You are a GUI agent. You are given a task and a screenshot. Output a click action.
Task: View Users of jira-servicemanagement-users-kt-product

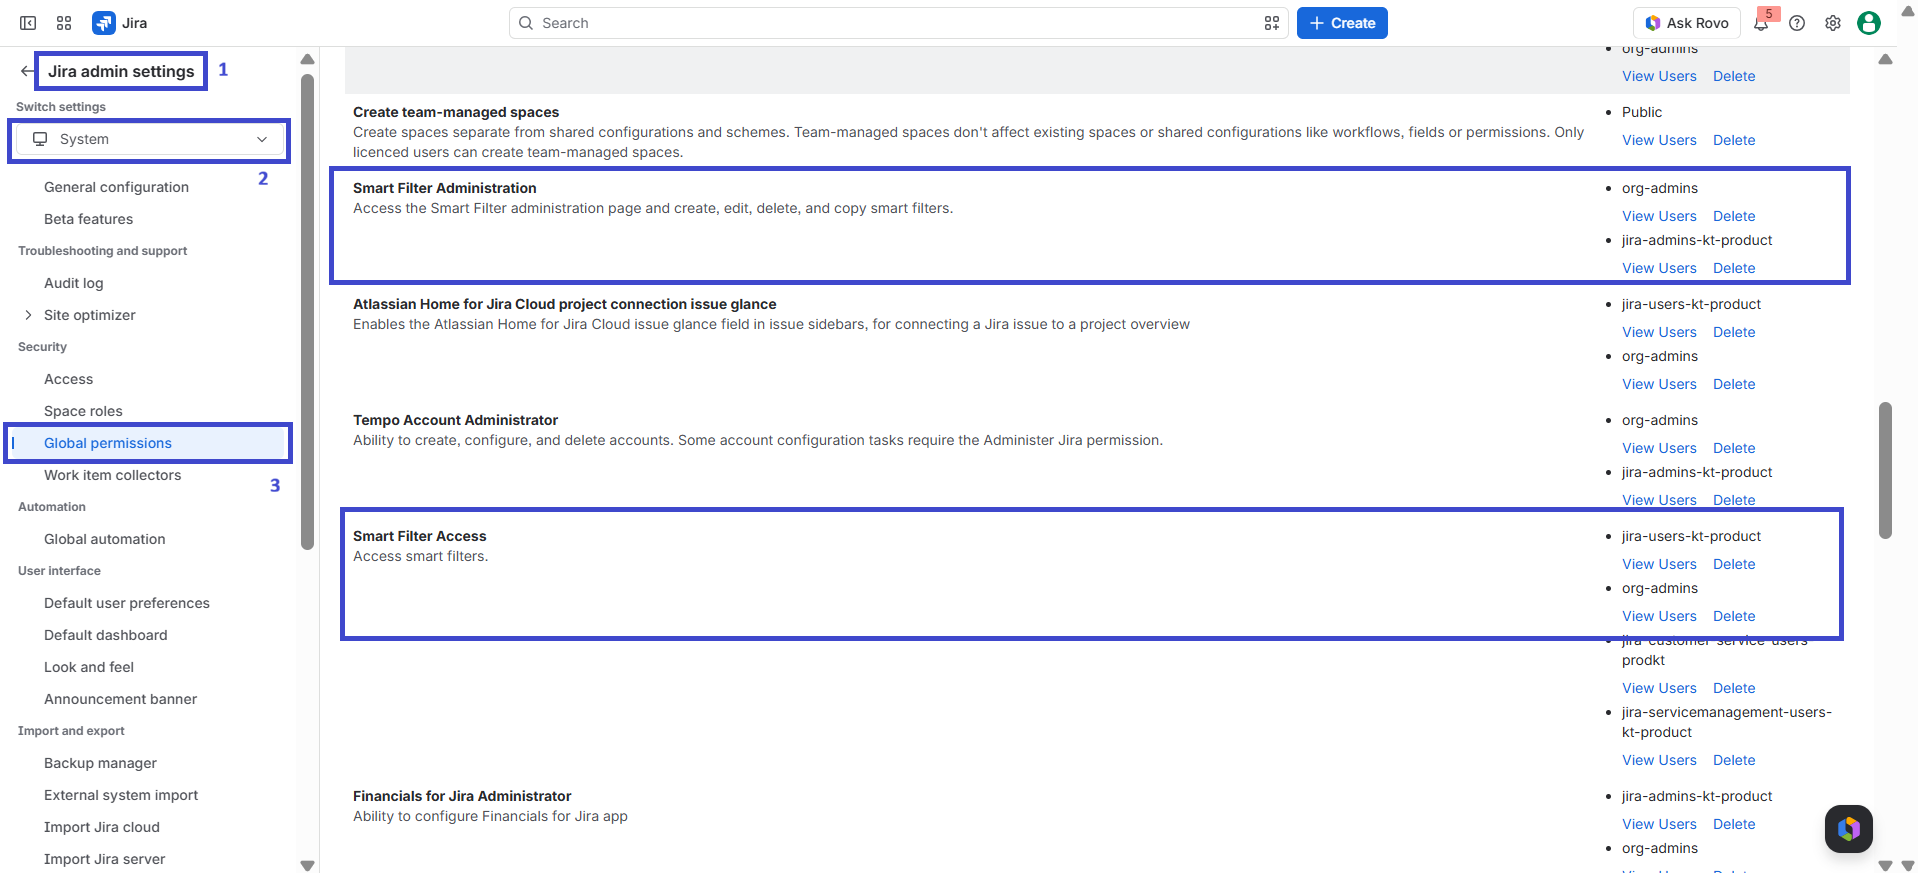(x=1659, y=760)
